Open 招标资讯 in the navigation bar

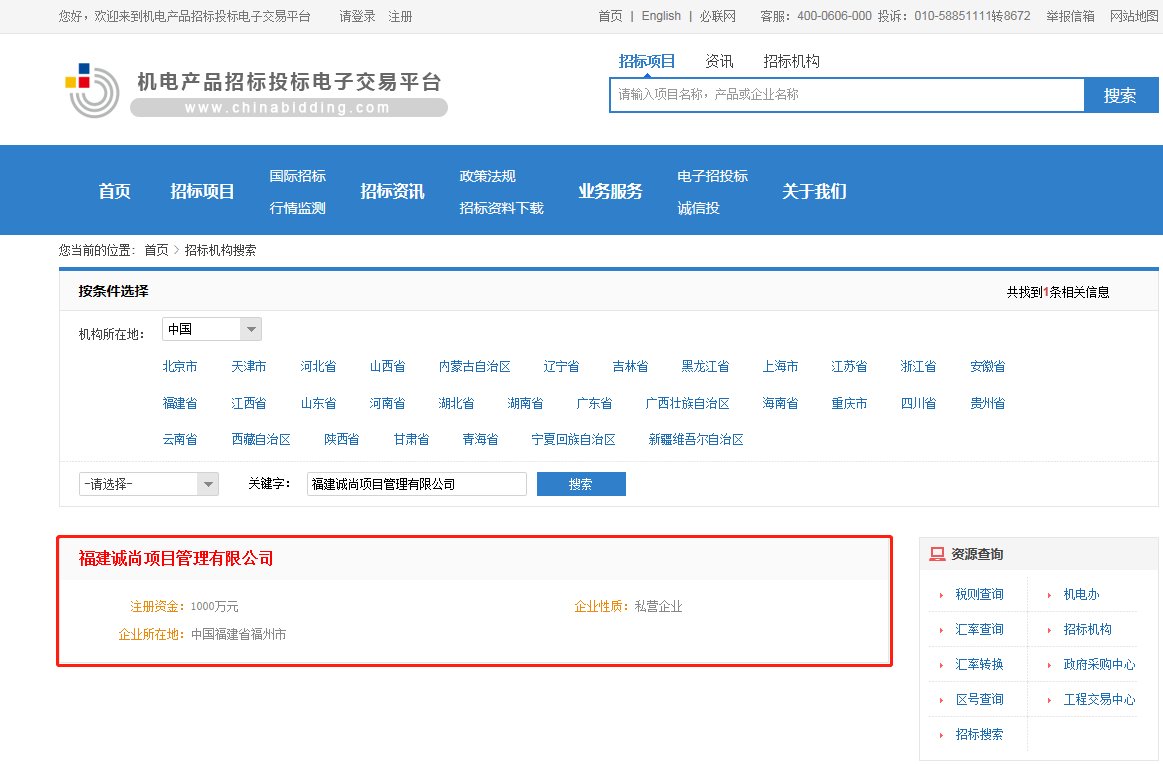pos(392,191)
